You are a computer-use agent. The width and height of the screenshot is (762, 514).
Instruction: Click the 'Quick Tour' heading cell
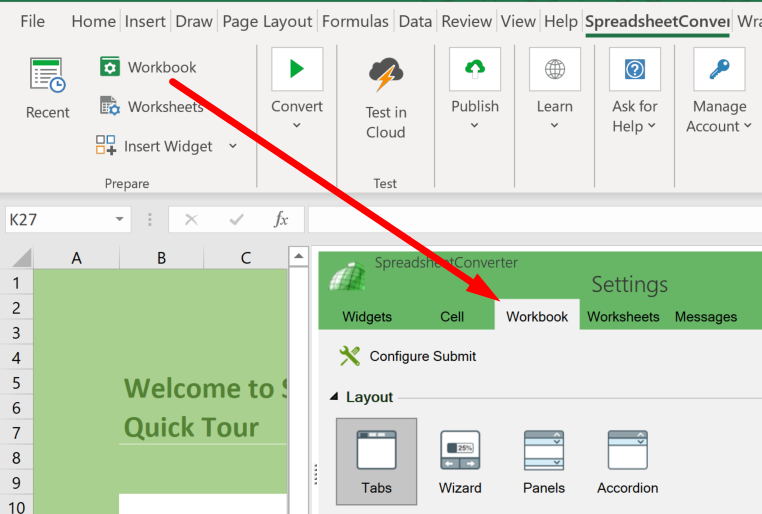coord(191,427)
